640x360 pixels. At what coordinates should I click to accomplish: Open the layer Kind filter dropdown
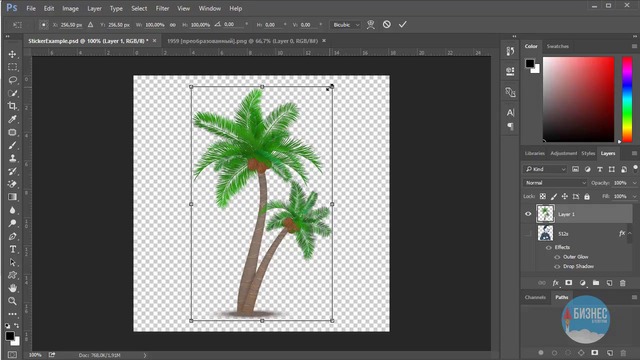[x=545, y=169]
